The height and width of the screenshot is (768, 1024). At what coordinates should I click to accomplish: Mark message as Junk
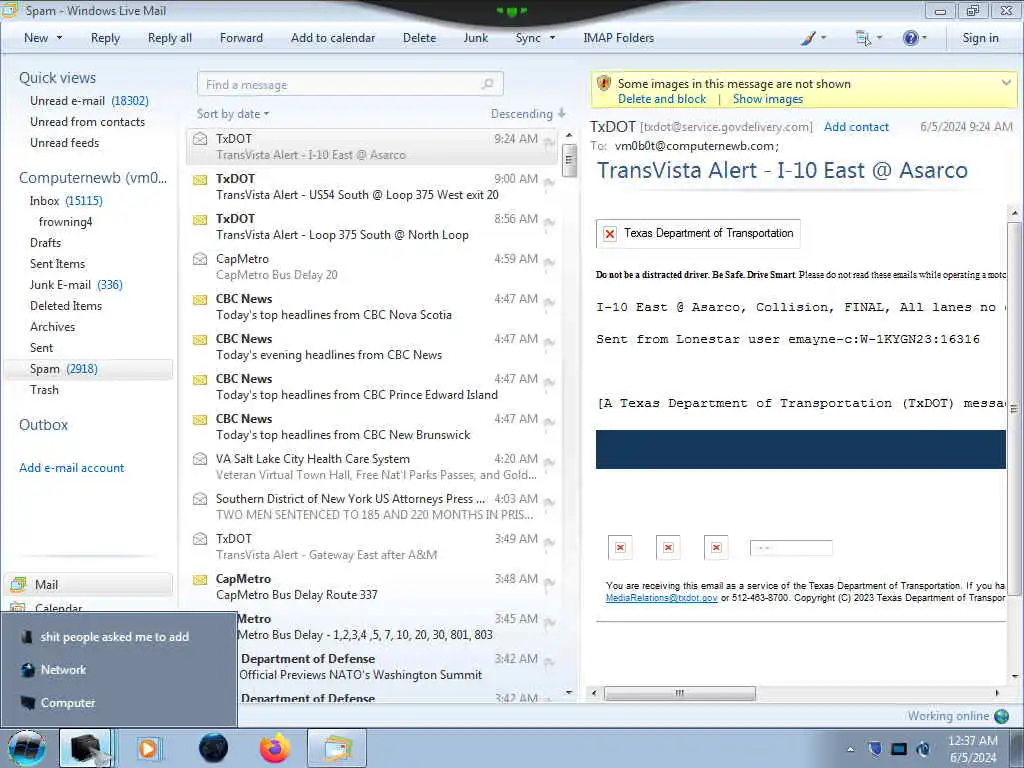tap(475, 38)
